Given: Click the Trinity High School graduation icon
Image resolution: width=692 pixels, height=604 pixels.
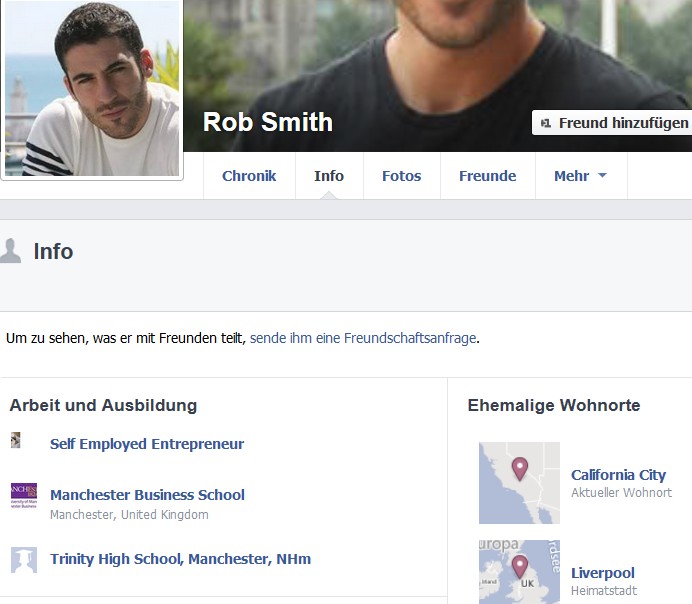Looking at the screenshot, I should coord(24,559).
